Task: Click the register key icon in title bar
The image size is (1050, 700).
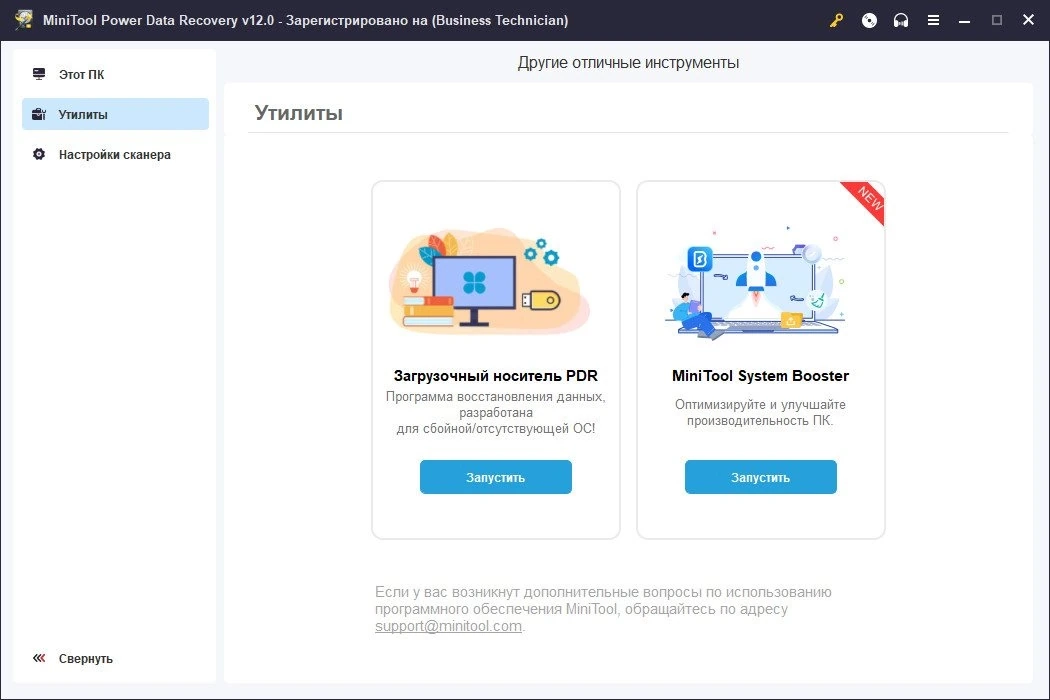Action: point(836,20)
